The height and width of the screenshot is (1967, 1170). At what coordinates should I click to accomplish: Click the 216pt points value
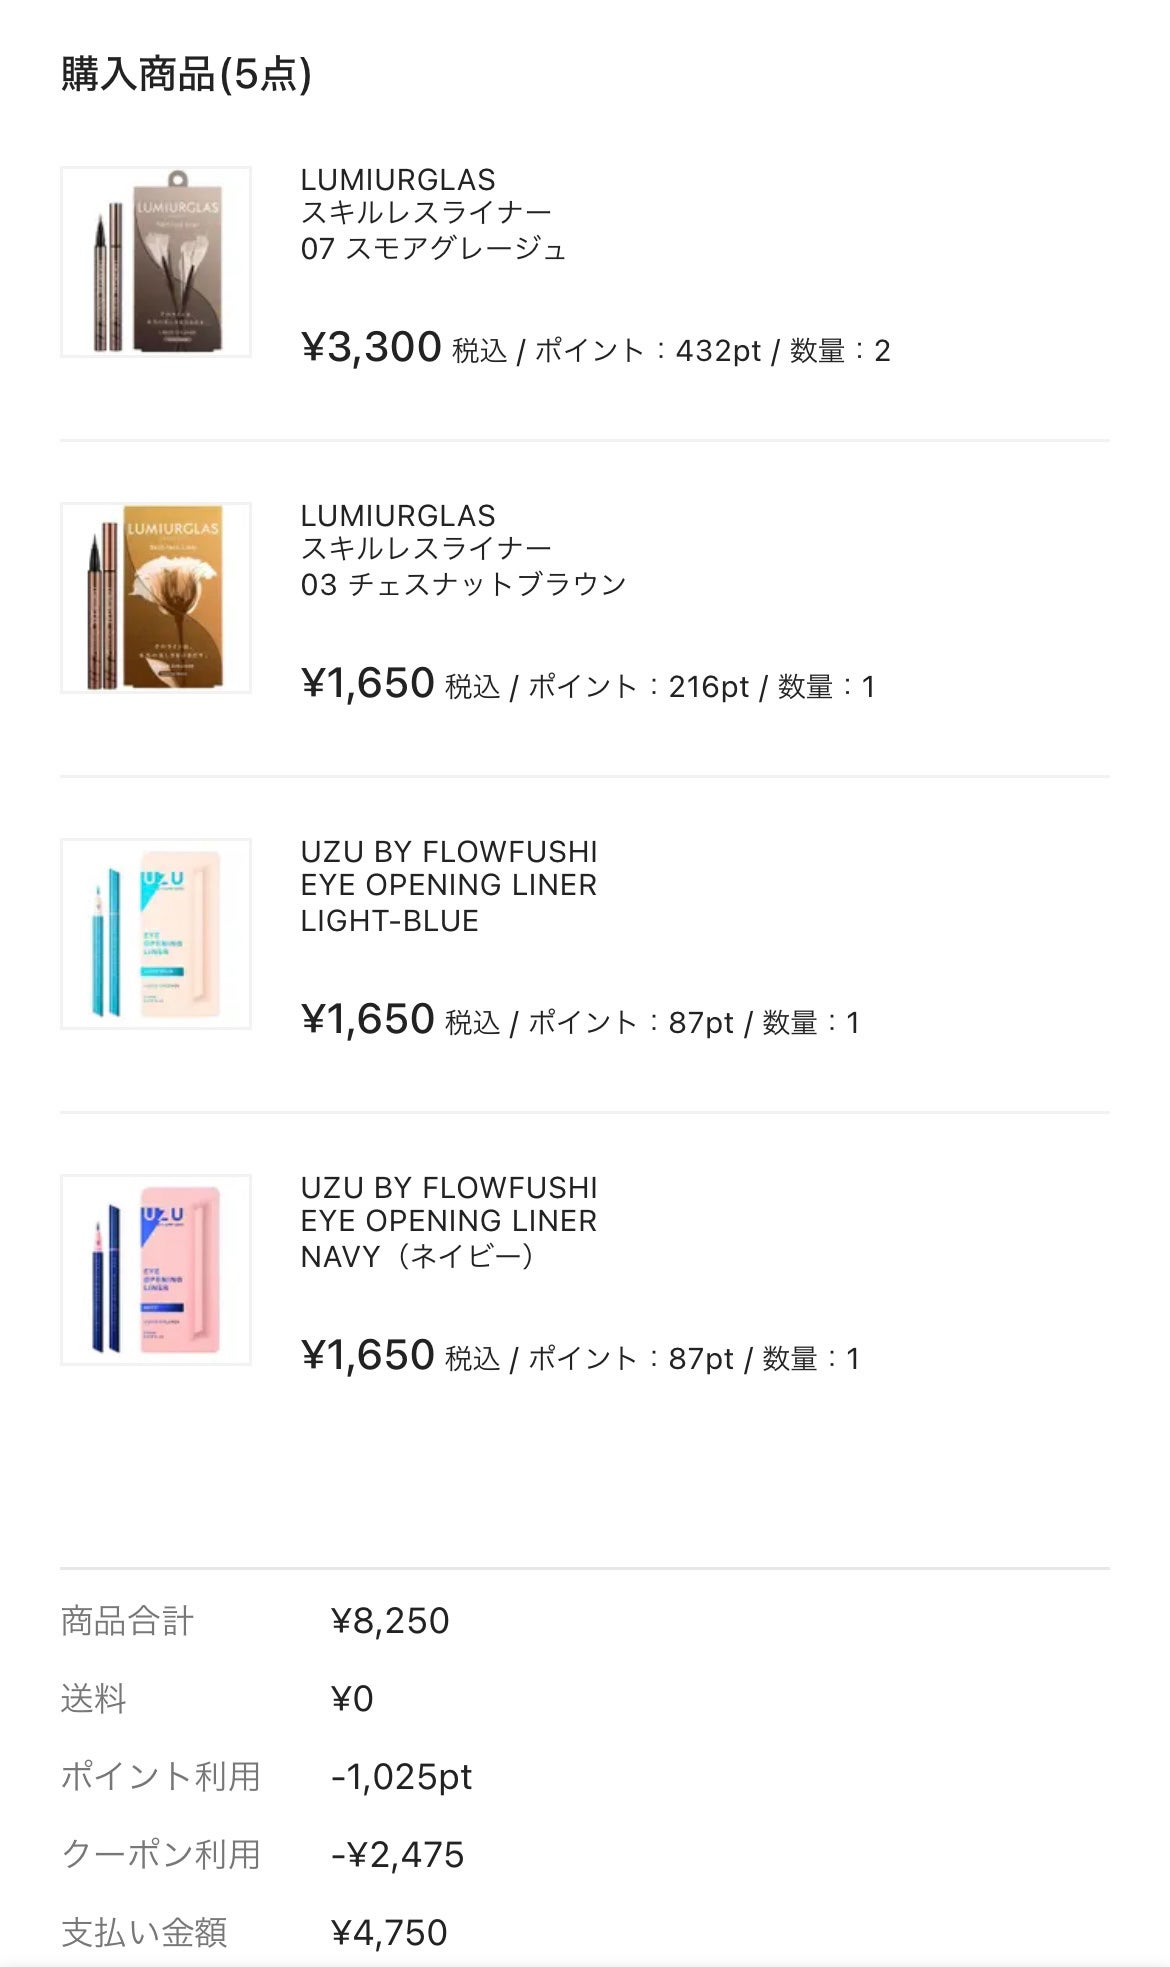point(708,687)
